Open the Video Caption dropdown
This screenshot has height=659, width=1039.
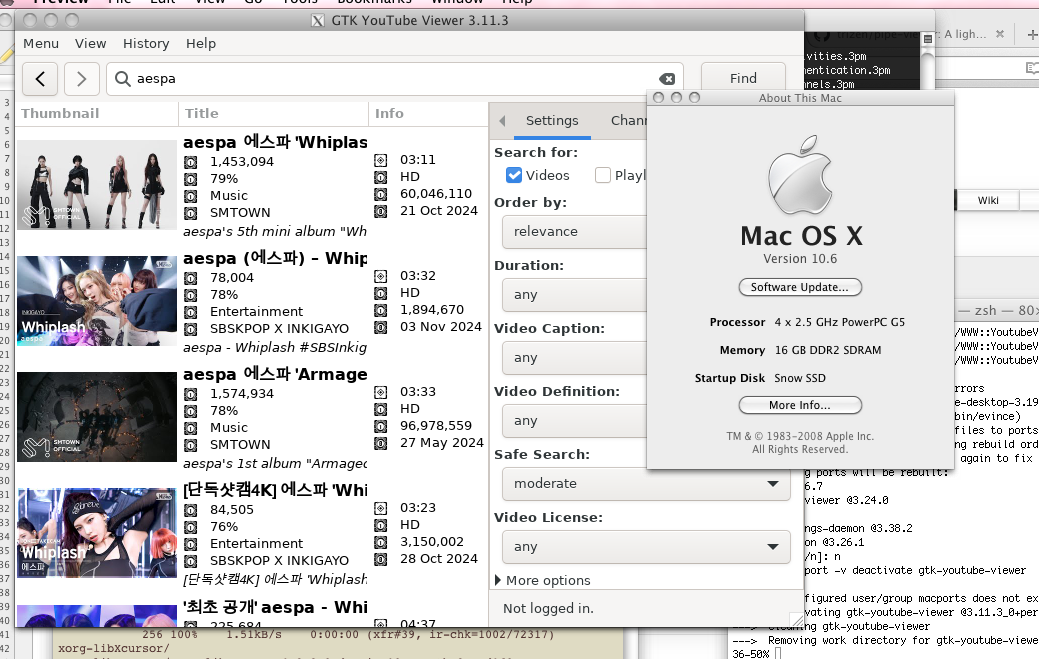(x=574, y=358)
